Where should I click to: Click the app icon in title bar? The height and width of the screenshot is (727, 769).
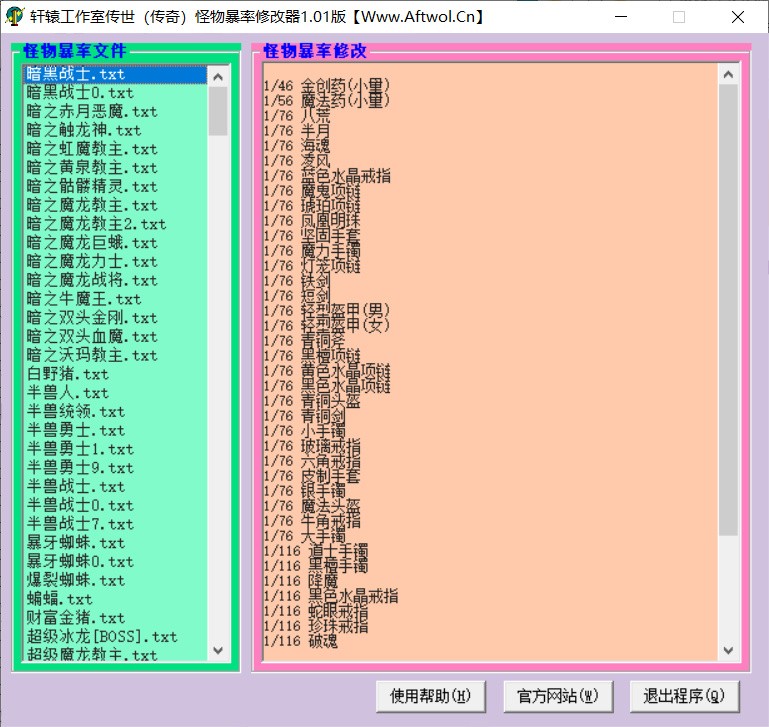point(15,16)
